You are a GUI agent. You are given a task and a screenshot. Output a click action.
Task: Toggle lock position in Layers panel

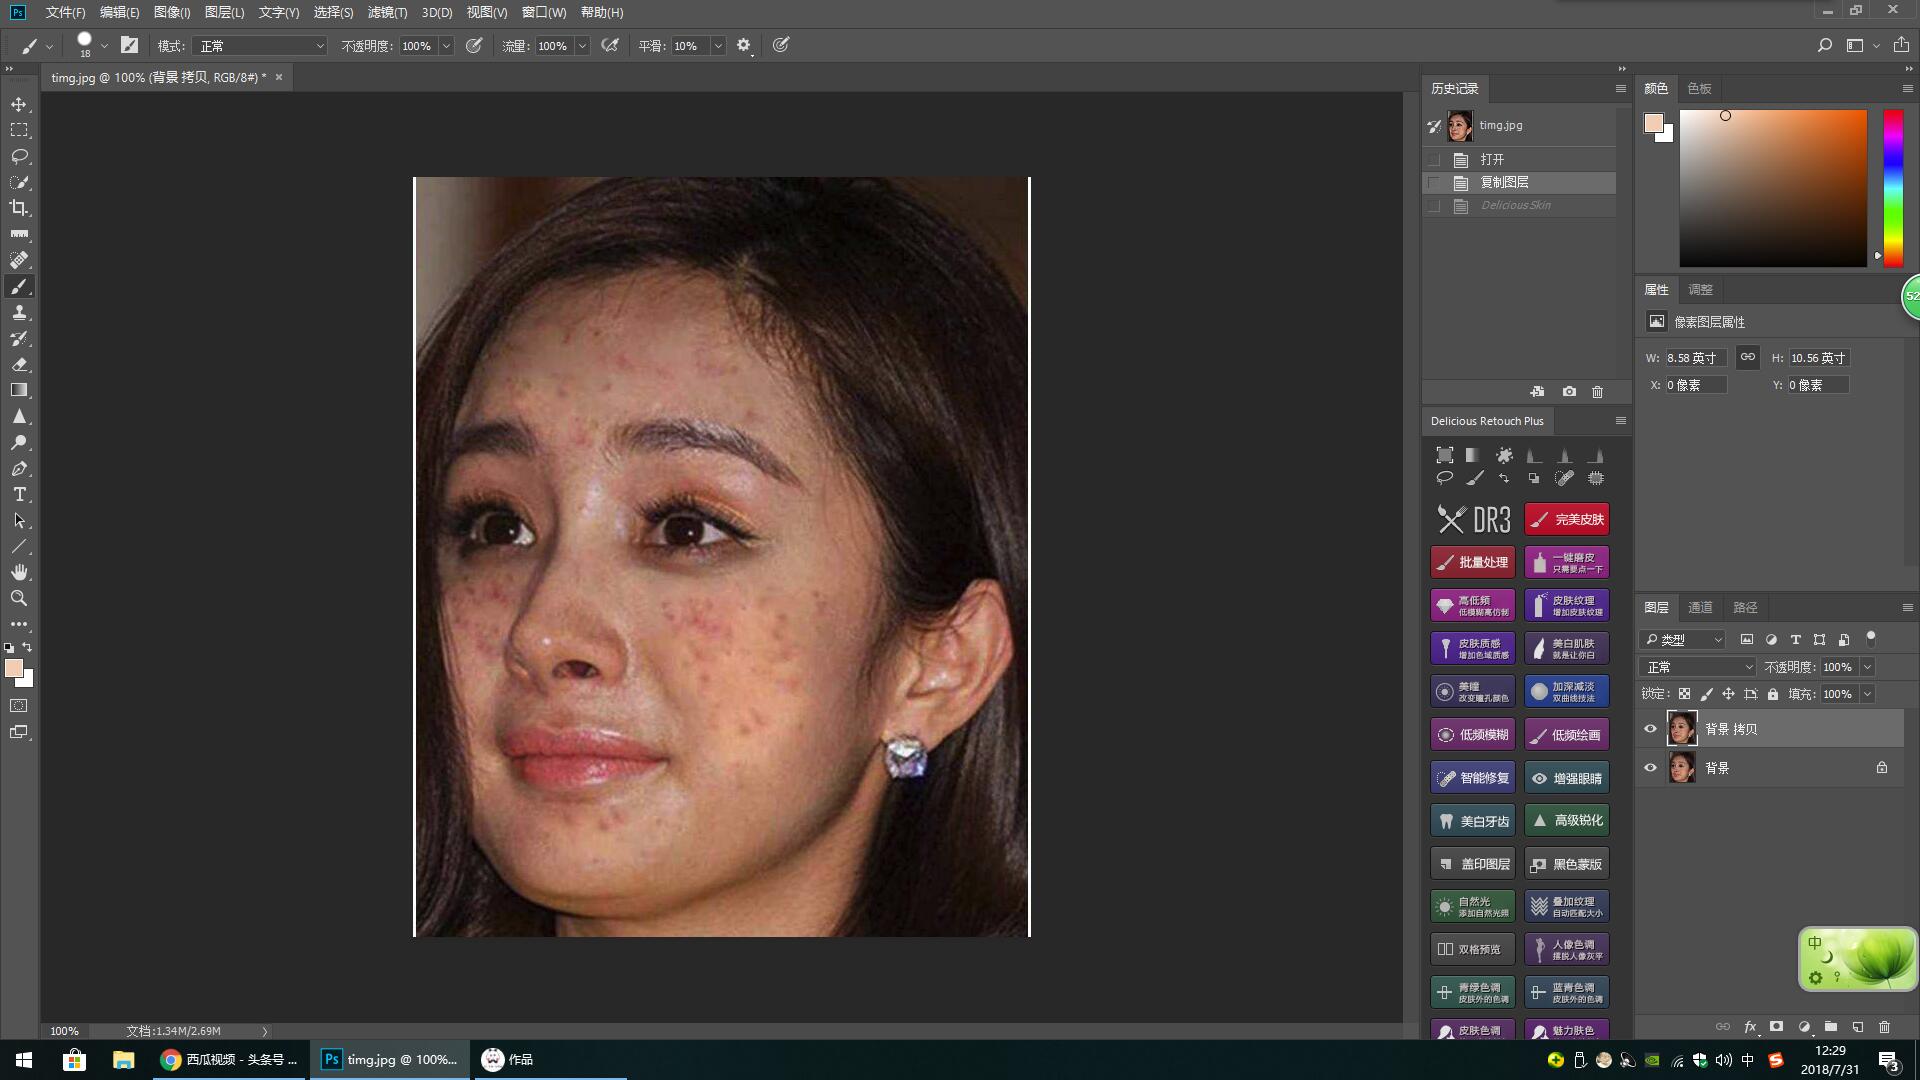click(1728, 694)
